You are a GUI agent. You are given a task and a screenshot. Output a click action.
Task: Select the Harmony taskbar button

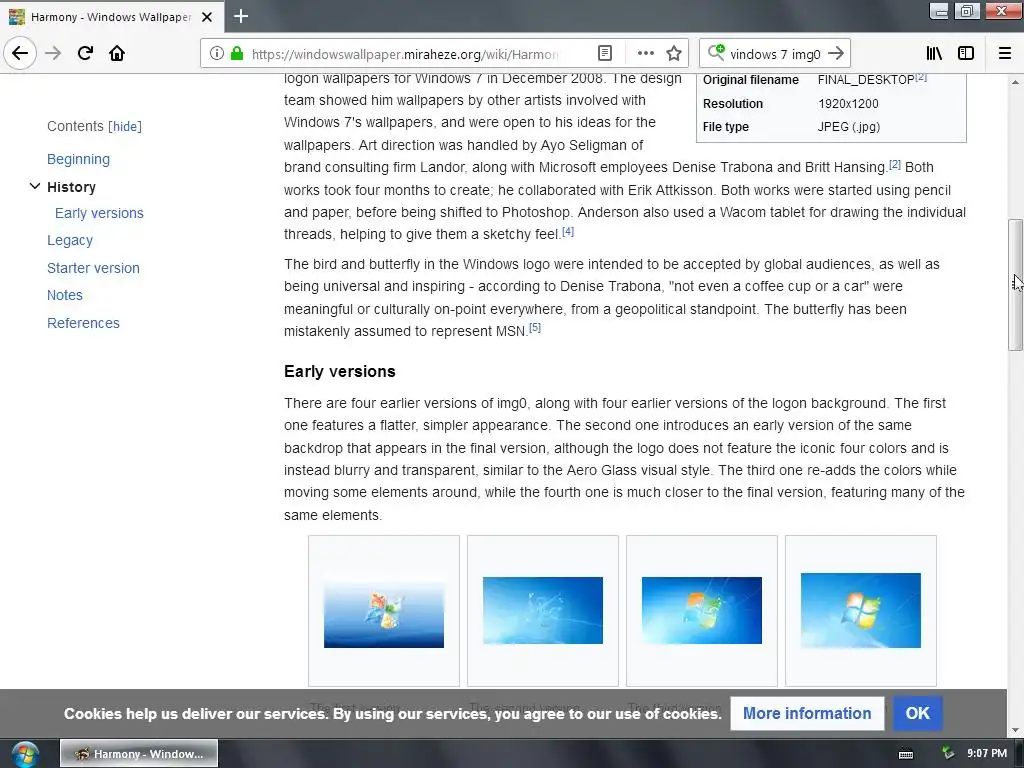pos(139,754)
